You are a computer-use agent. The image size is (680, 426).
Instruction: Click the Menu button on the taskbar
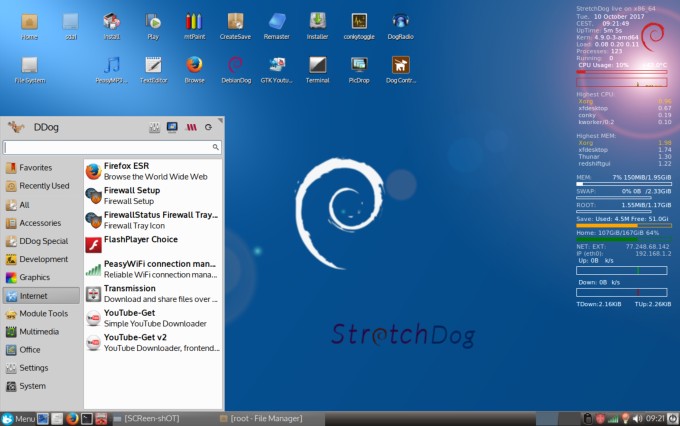click(19, 418)
